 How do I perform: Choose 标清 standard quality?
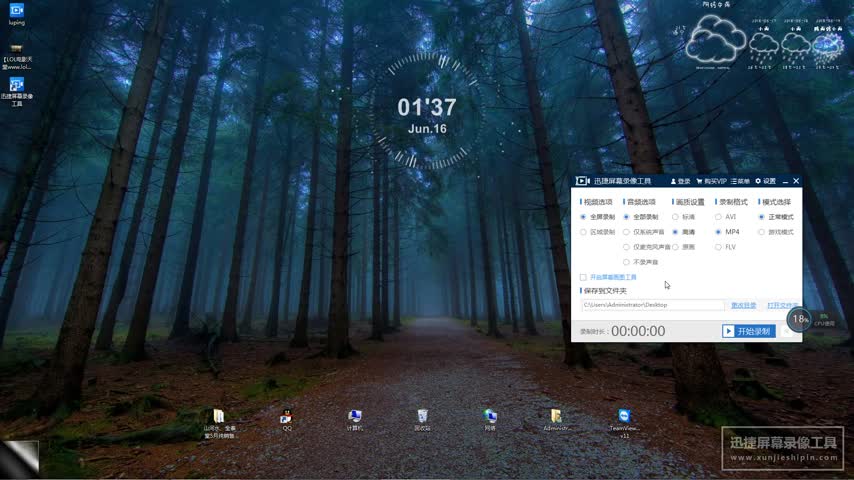pyautogui.click(x=684, y=217)
